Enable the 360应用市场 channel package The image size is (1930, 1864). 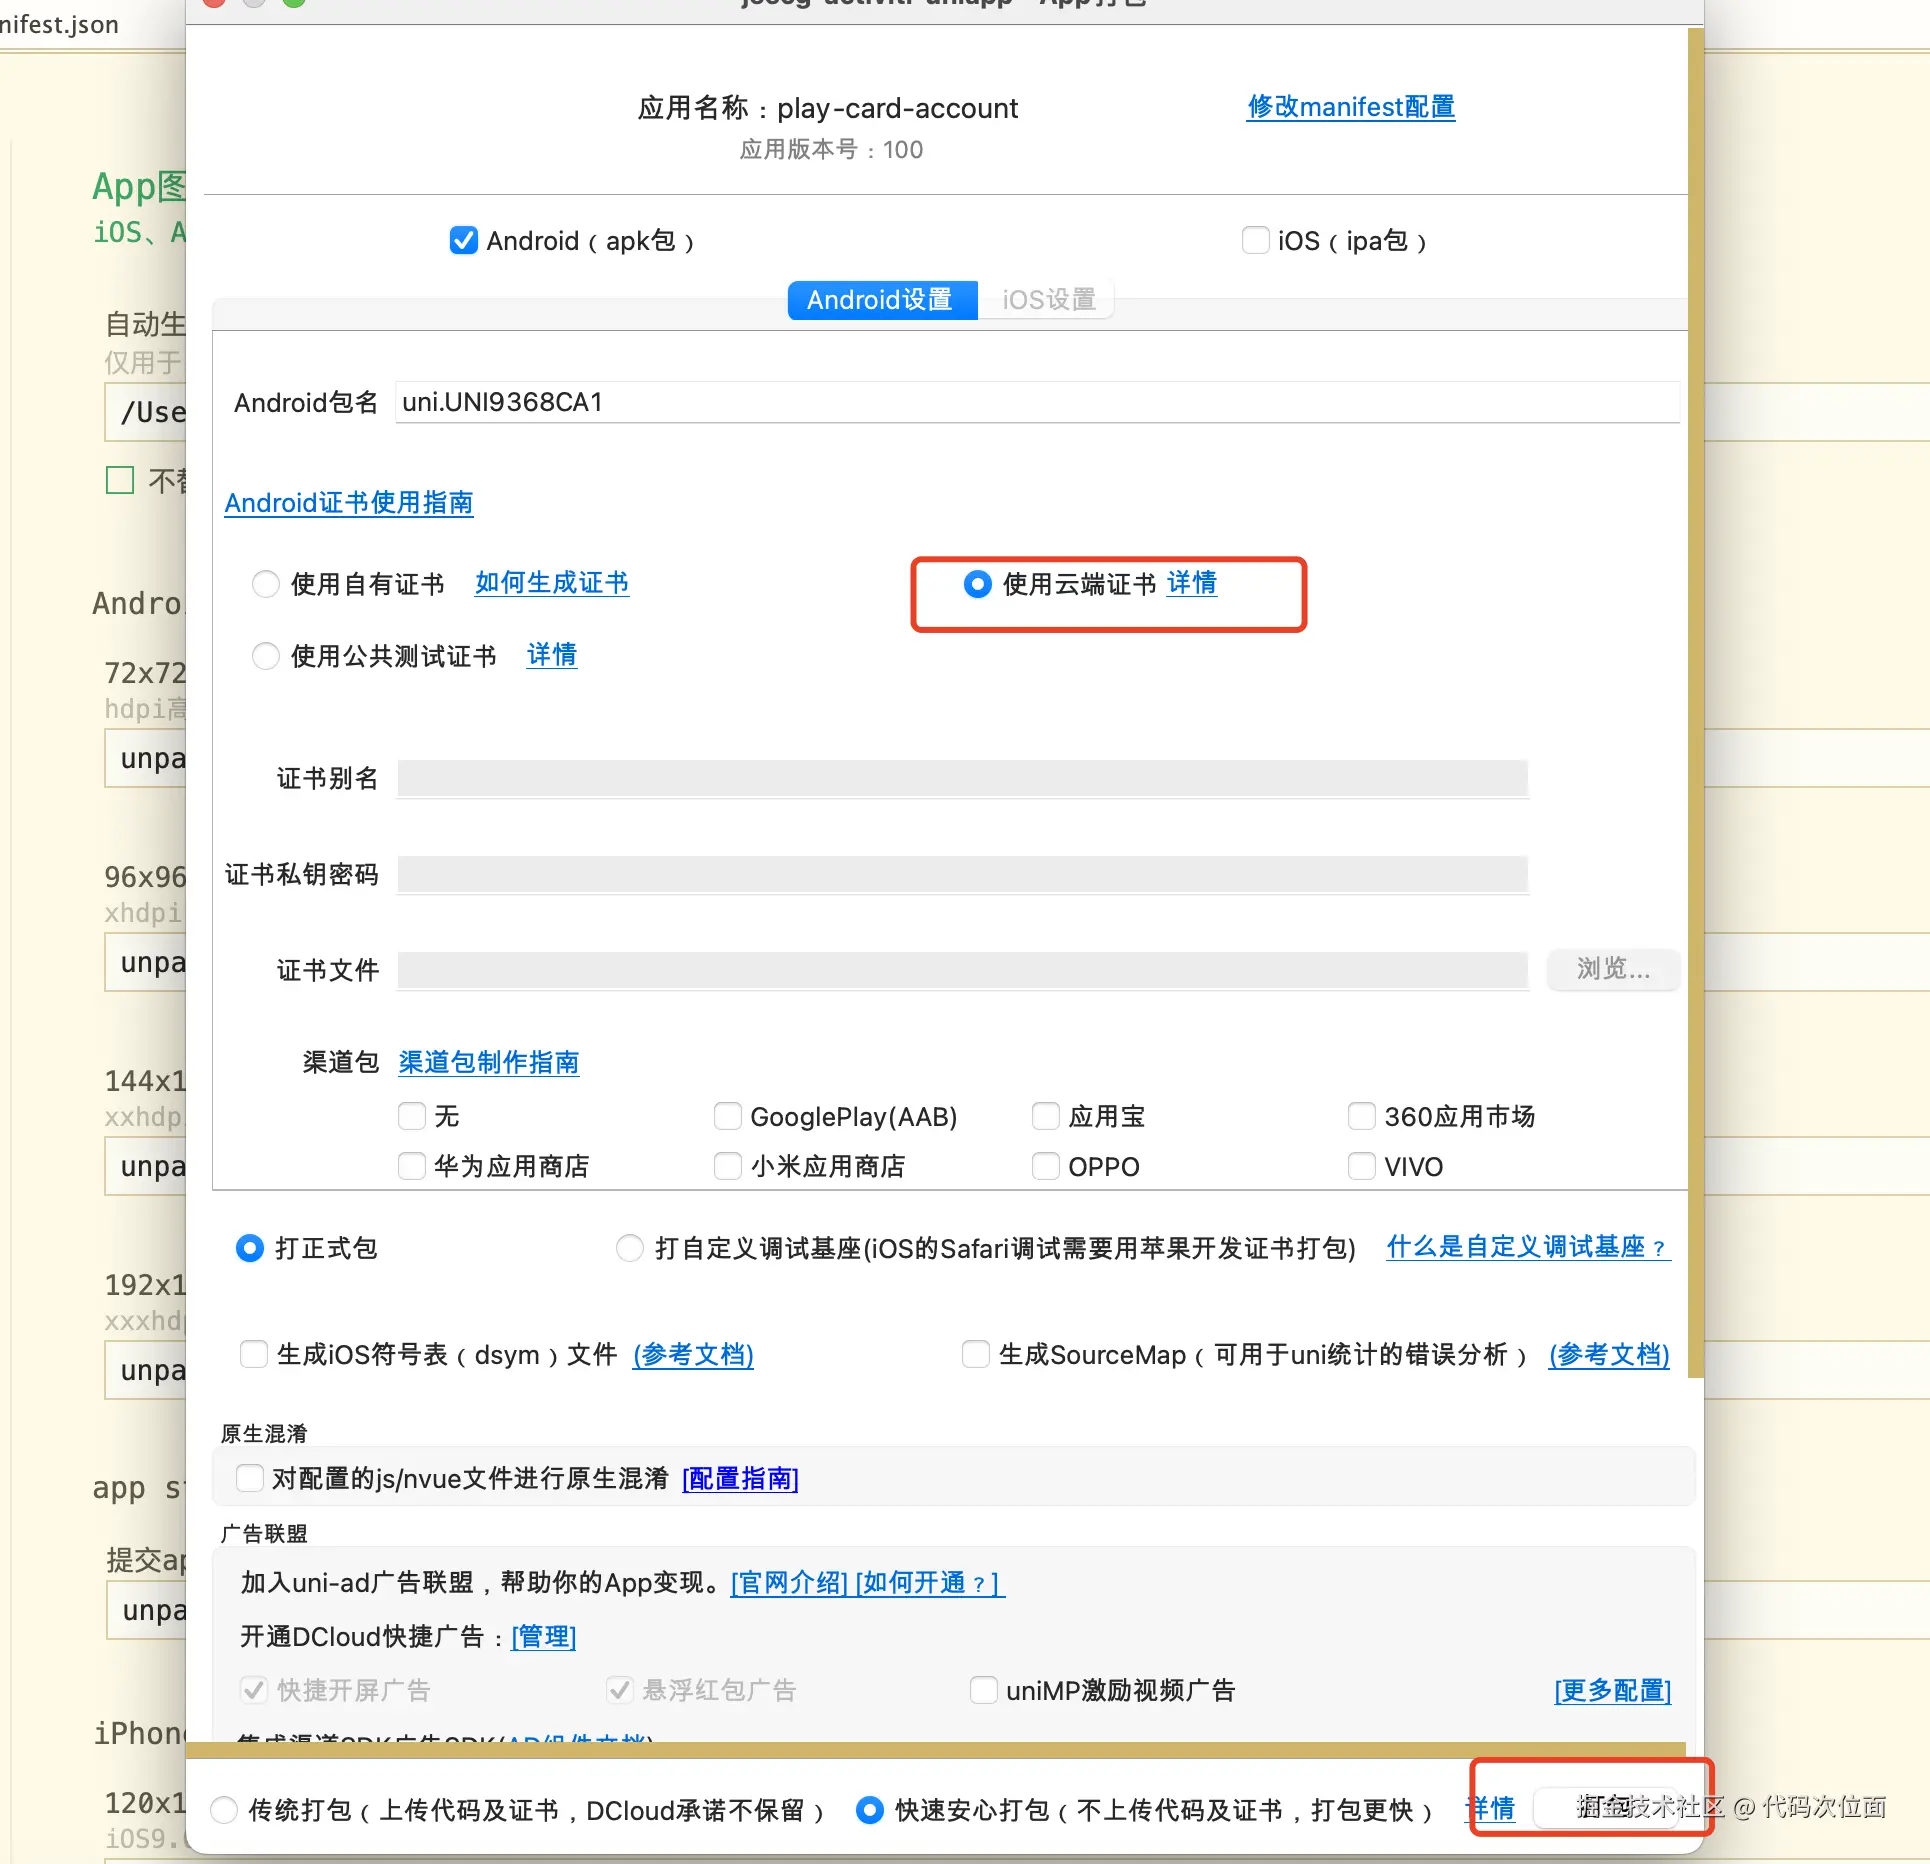tap(1362, 1116)
